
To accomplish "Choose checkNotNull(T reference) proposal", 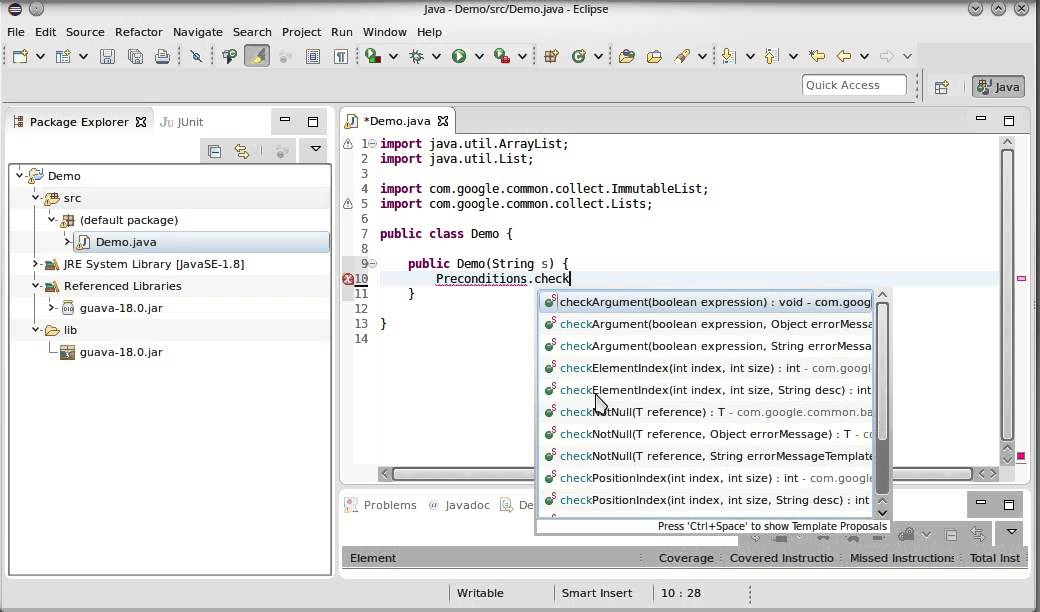I will point(708,412).
